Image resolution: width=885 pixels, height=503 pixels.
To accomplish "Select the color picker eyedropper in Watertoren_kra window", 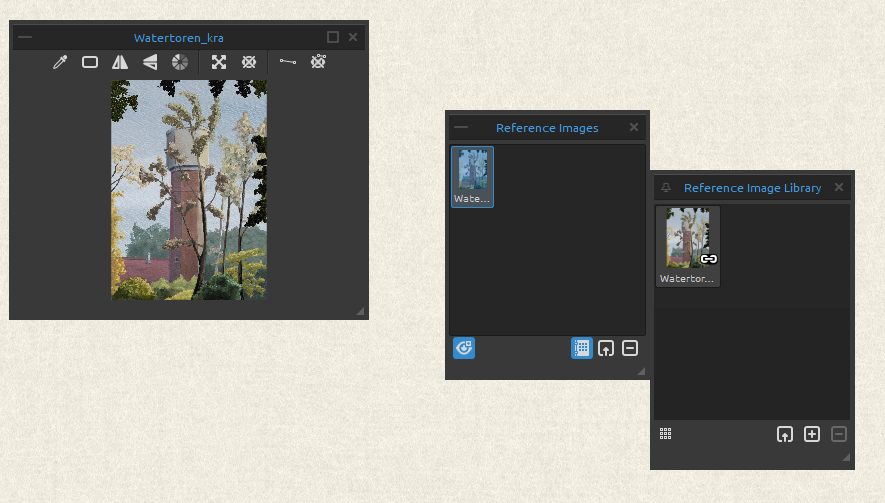I will point(60,62).
